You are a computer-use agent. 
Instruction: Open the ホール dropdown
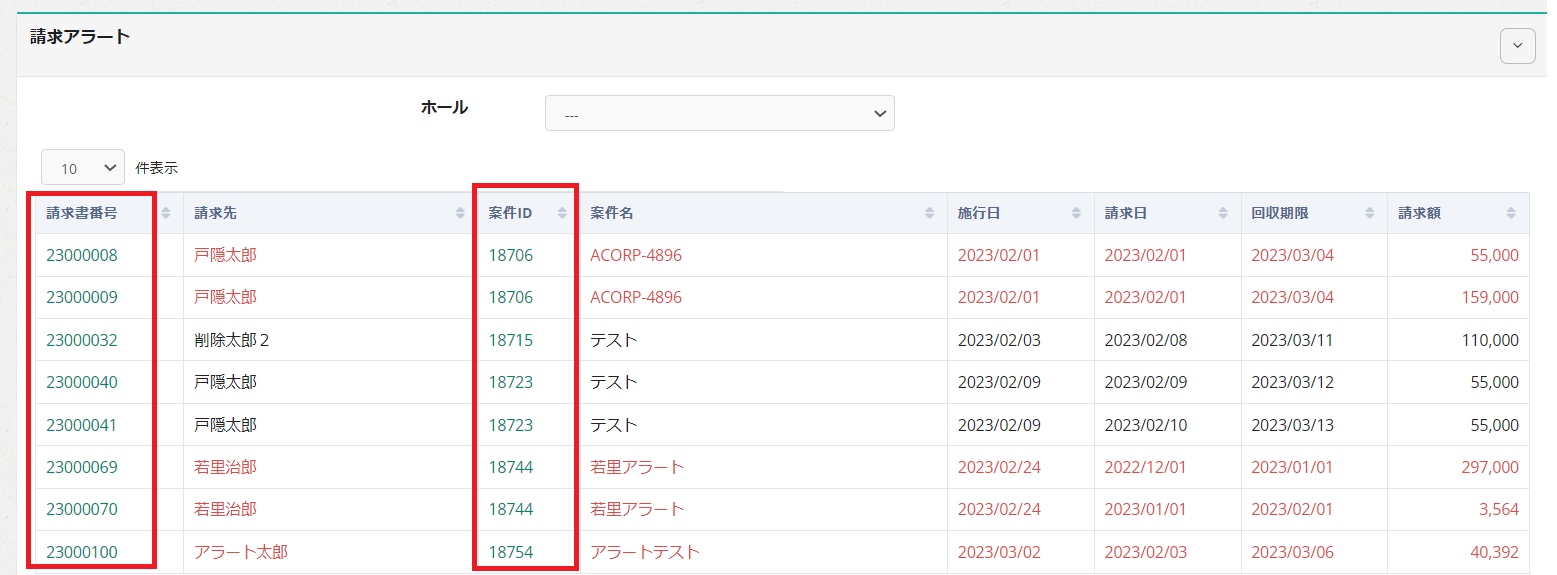point(719,114)
